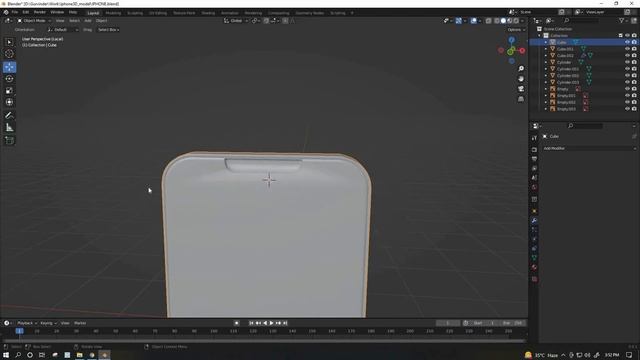Open the Object Data properties green triangle tab
The width and height of the screenshot is (640, 360).
pyautogui.click(x=534, y=258)
